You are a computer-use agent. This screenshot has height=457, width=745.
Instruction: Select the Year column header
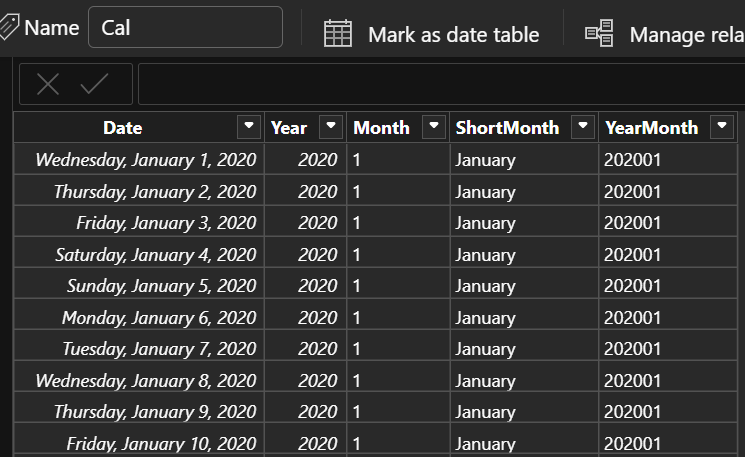[289, 128]
